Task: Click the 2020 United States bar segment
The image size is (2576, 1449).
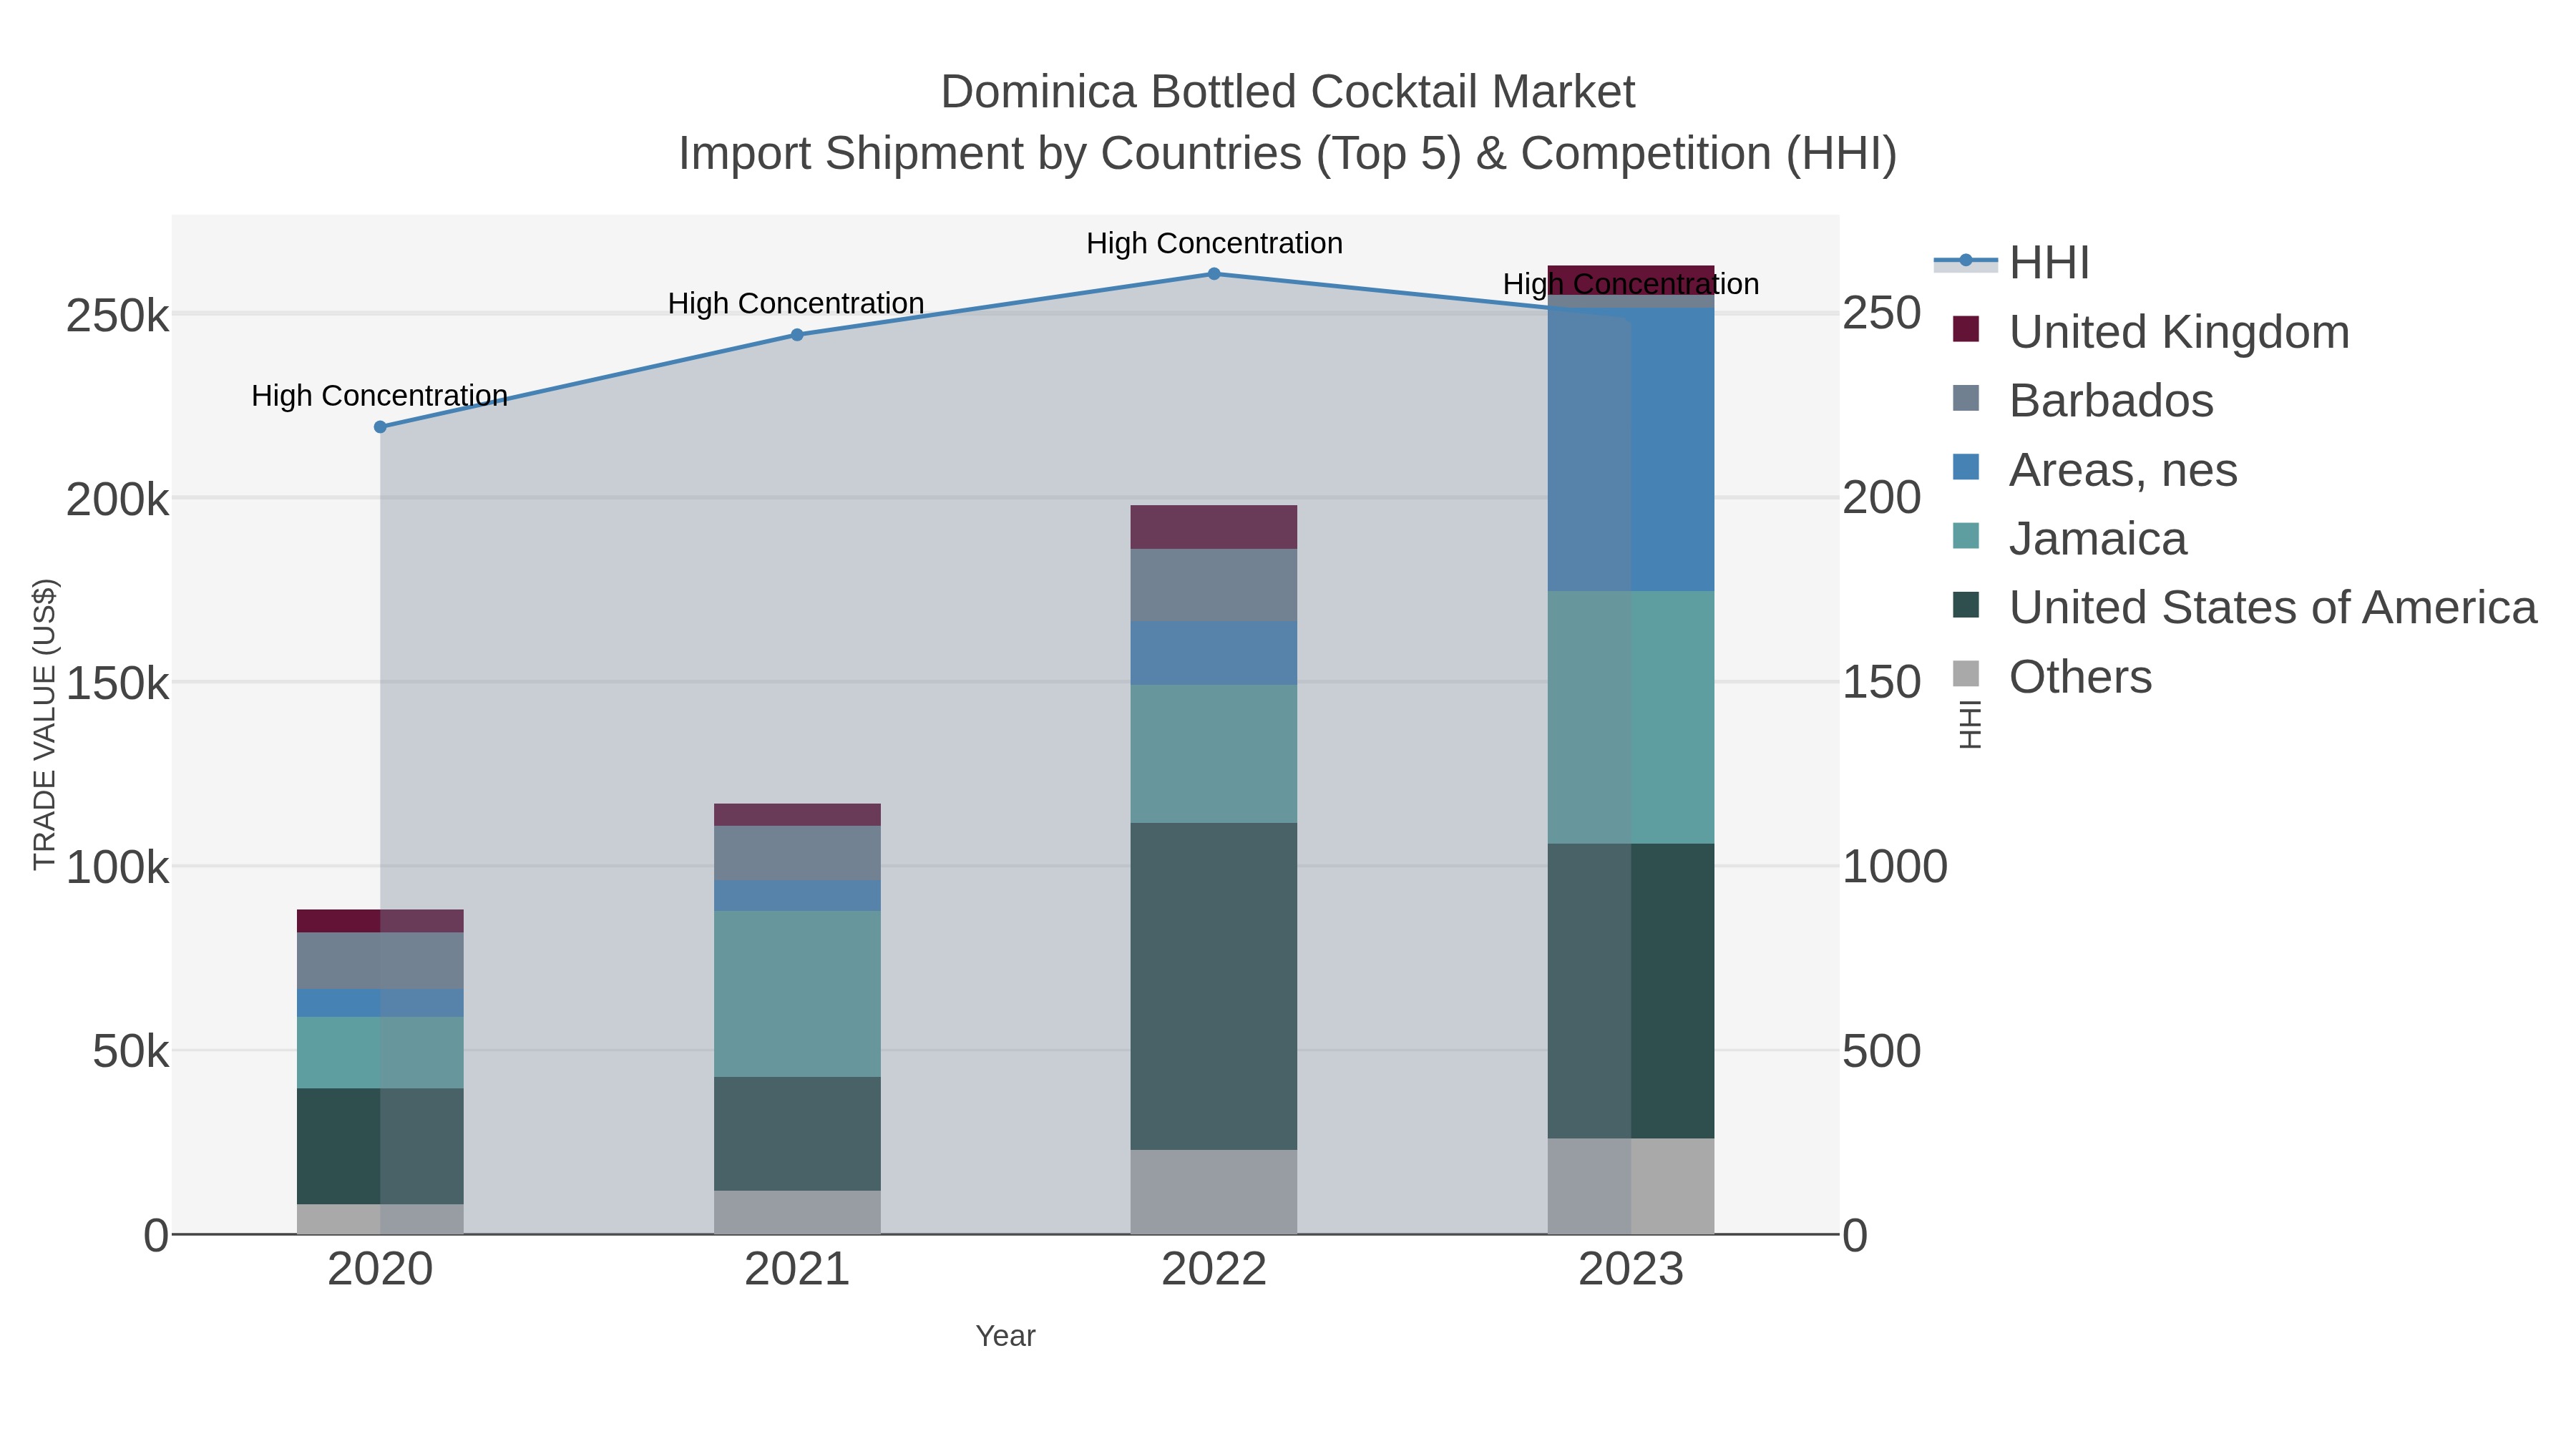Action: coord(380,1146)
